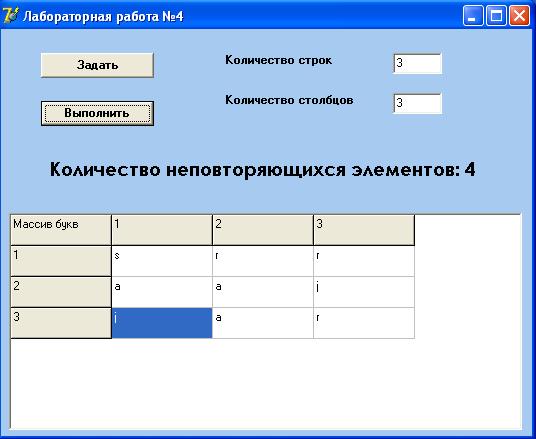Click row header 3 of the grid
536x439 pixels.
pos(61,323)
